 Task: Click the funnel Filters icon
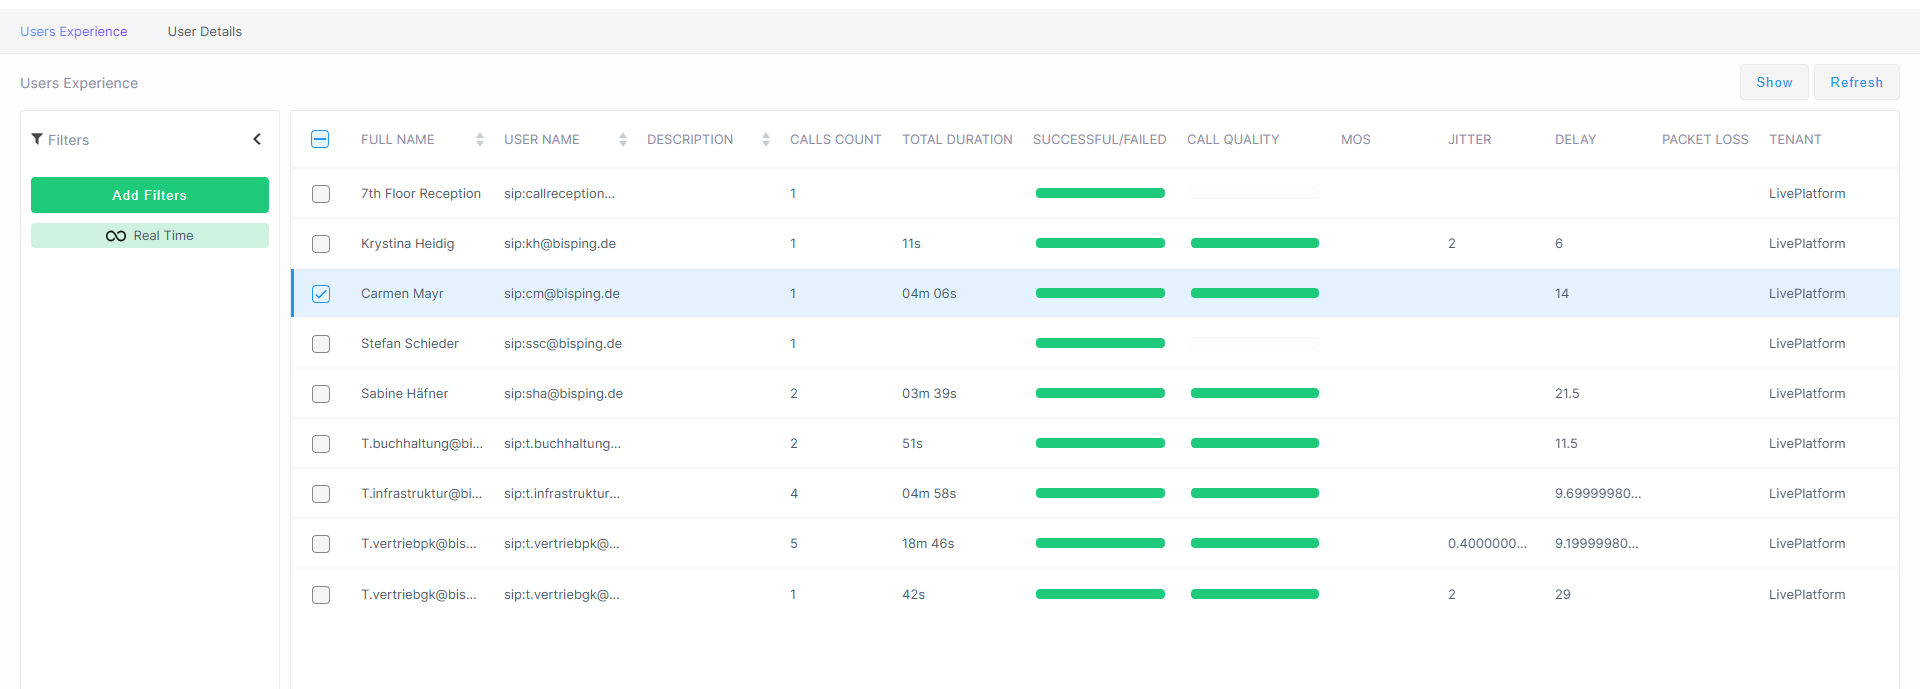(x=37, y=139)
